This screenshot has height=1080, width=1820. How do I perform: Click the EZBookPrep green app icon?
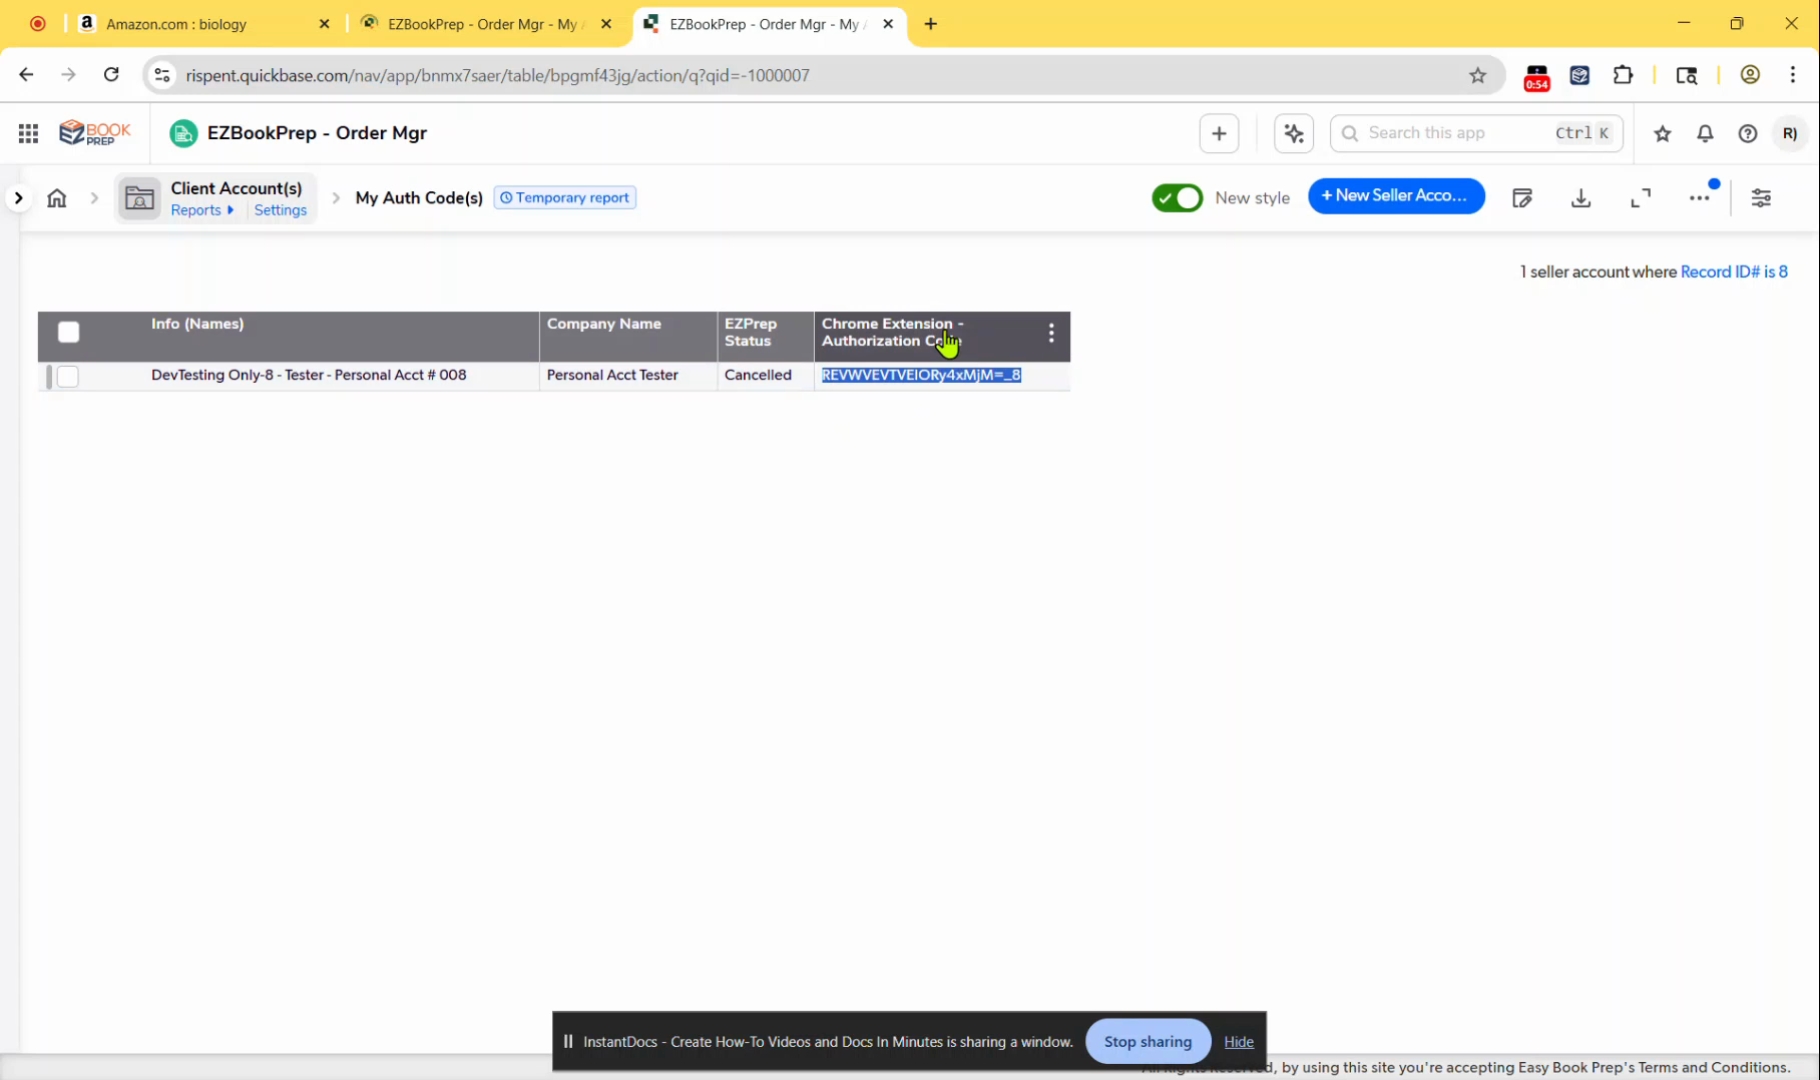[x=183, y=133]
